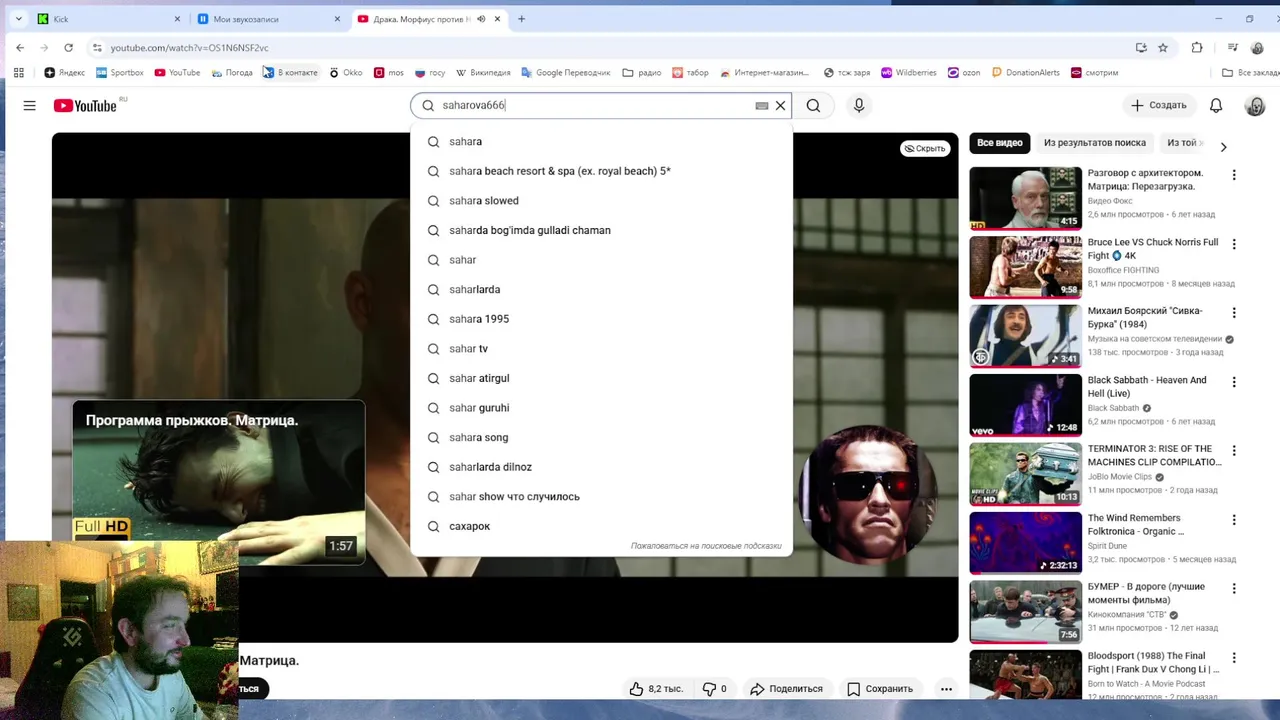Choose the suggestion "sahar show что случилось"
The width and height of the screenshot is (1280, 720).
pos(601,496)
